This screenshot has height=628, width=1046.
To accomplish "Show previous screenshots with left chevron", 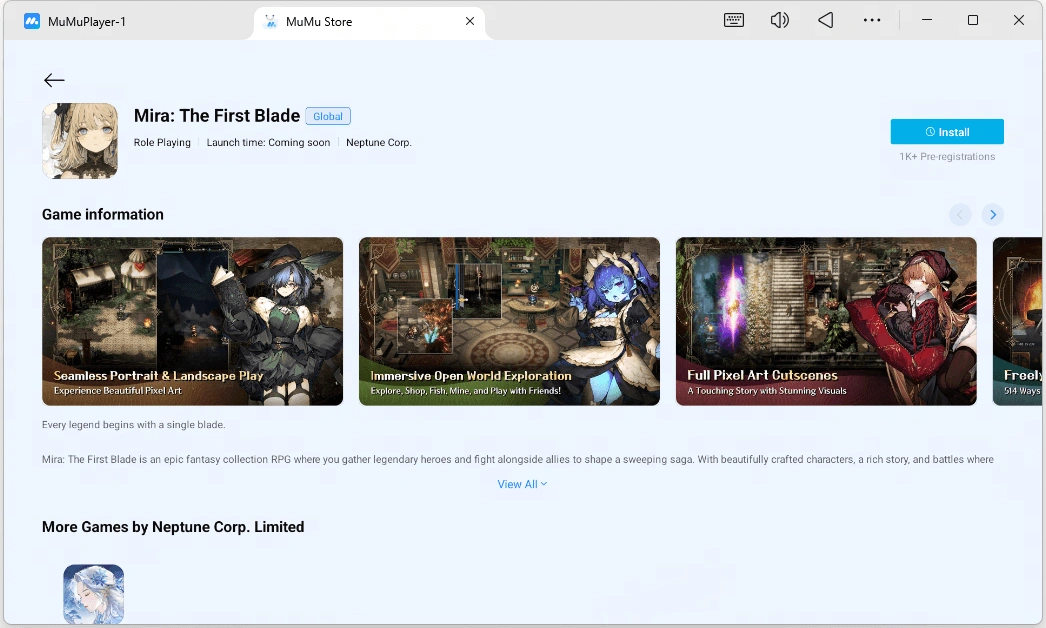I will (960, 214).
